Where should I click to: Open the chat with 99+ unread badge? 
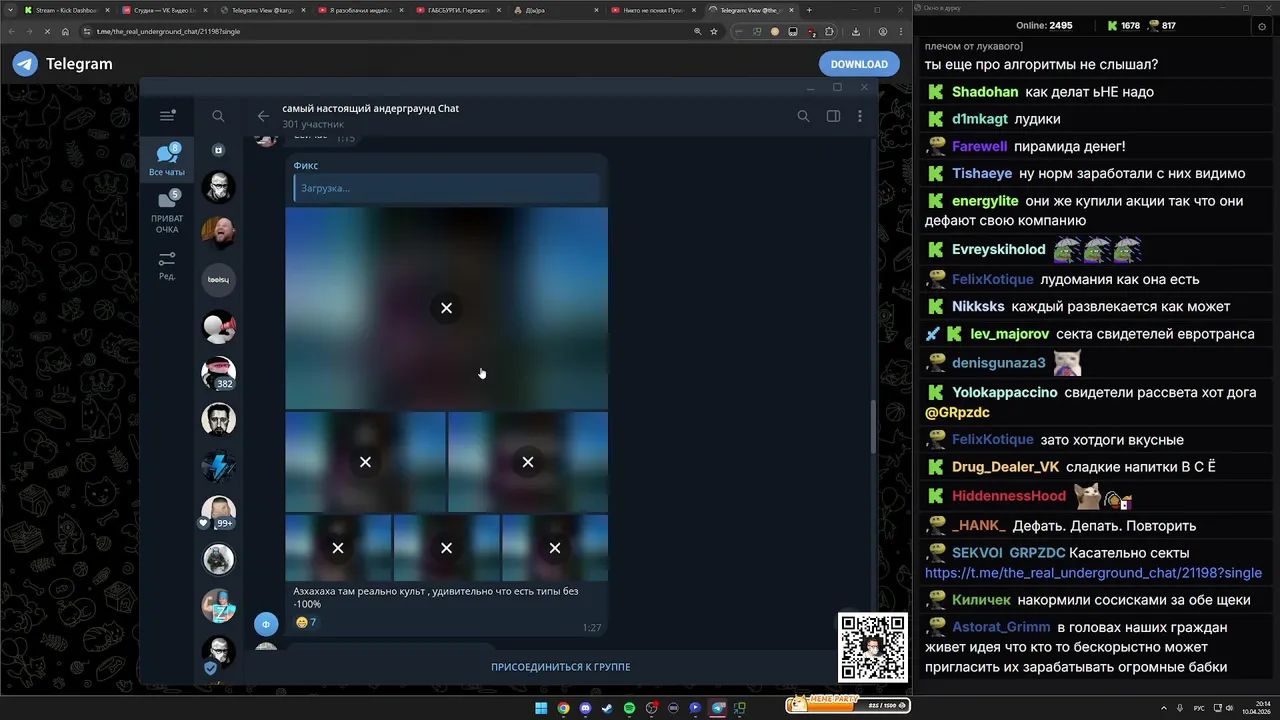pyautogui.click(x=218, y=513)
